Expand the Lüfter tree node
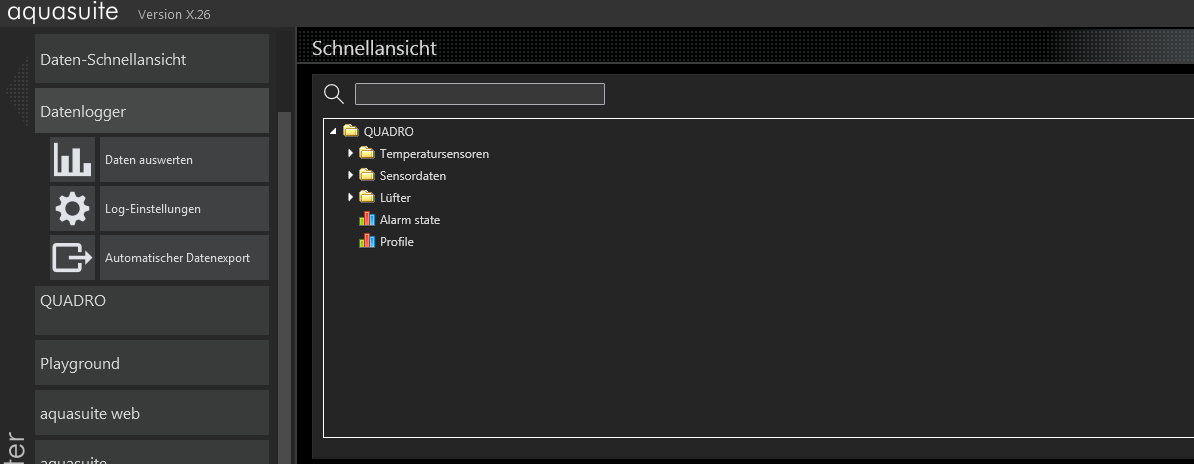The width and height of the screenshot is (1194, 464). 350,197
